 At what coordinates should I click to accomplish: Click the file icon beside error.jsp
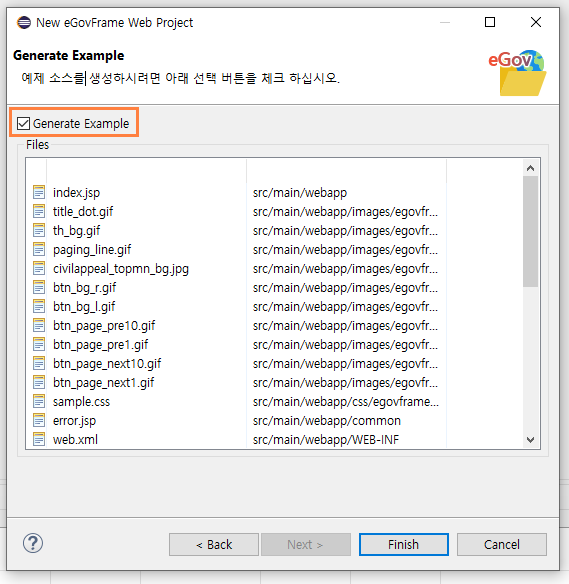[x=39, y=420]
